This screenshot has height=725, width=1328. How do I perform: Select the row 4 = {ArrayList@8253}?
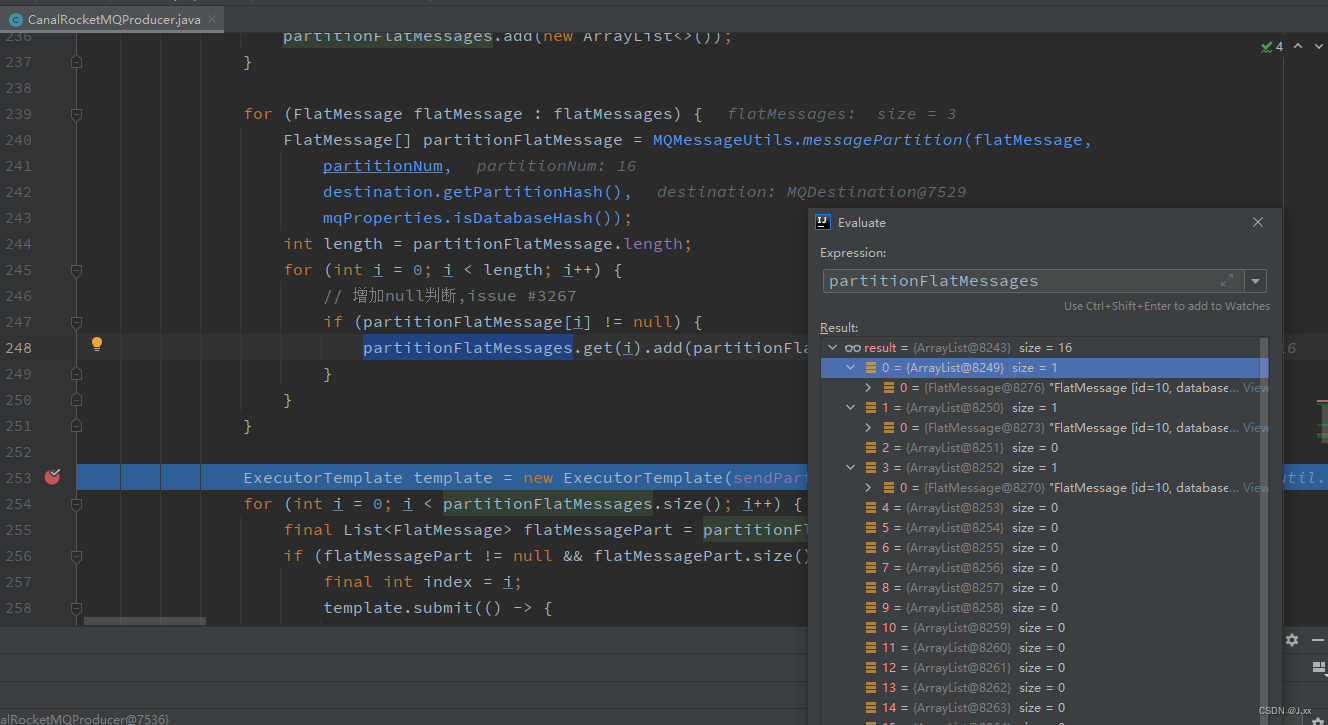pos(1039,507)
